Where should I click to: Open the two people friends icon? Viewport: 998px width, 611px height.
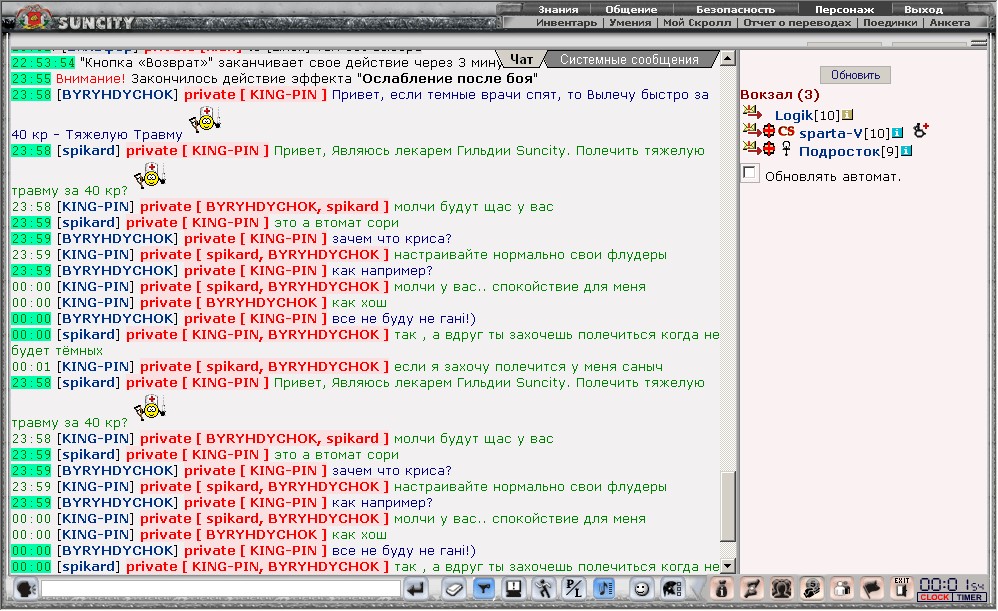coord(842,589)
